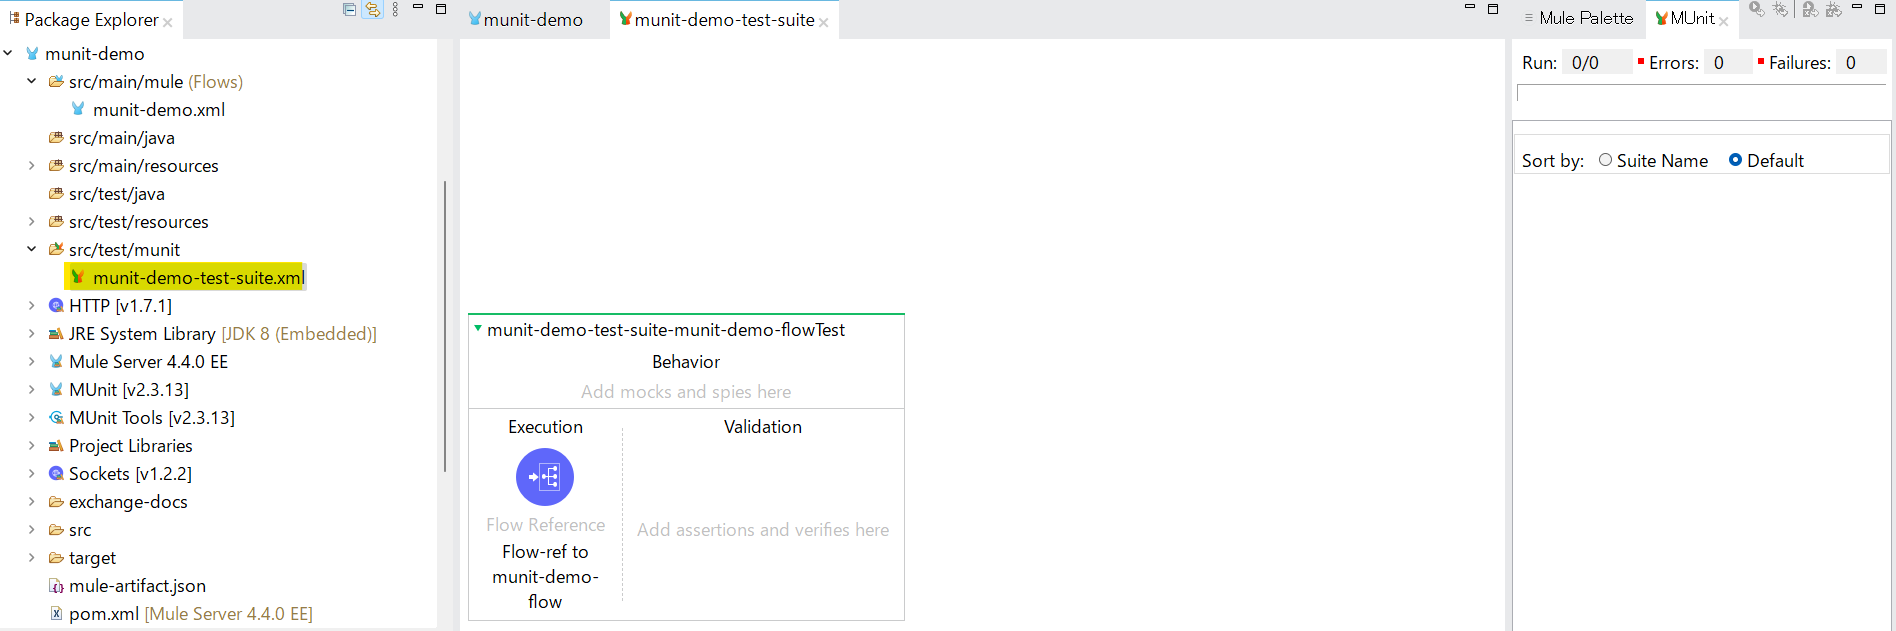Collapse the munit-demo-flowTest triangle in canvas
This screenshot has width=1896, height=631.
478,328
